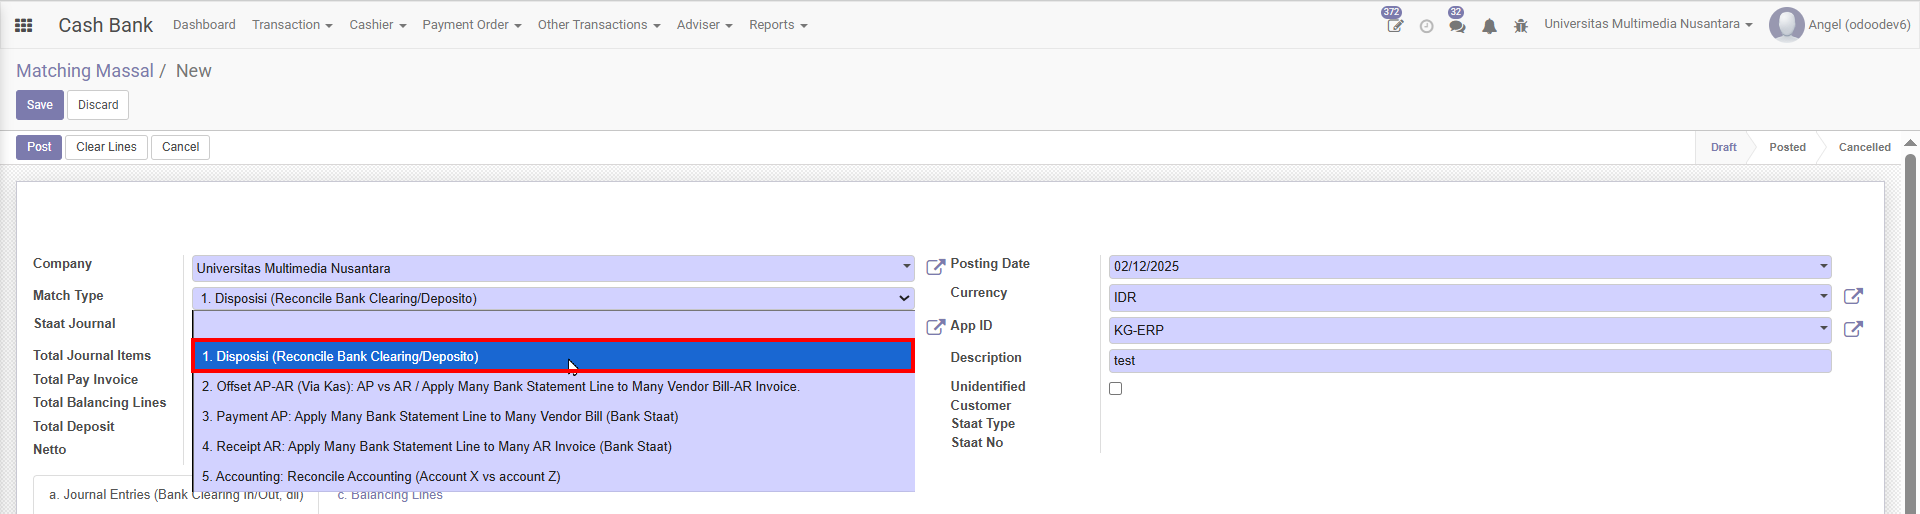The width and height of the screenshot is (1920, 514).
Task: Open the apps grid menu icon
Action: pyautogui.click(x=24, y=25)
